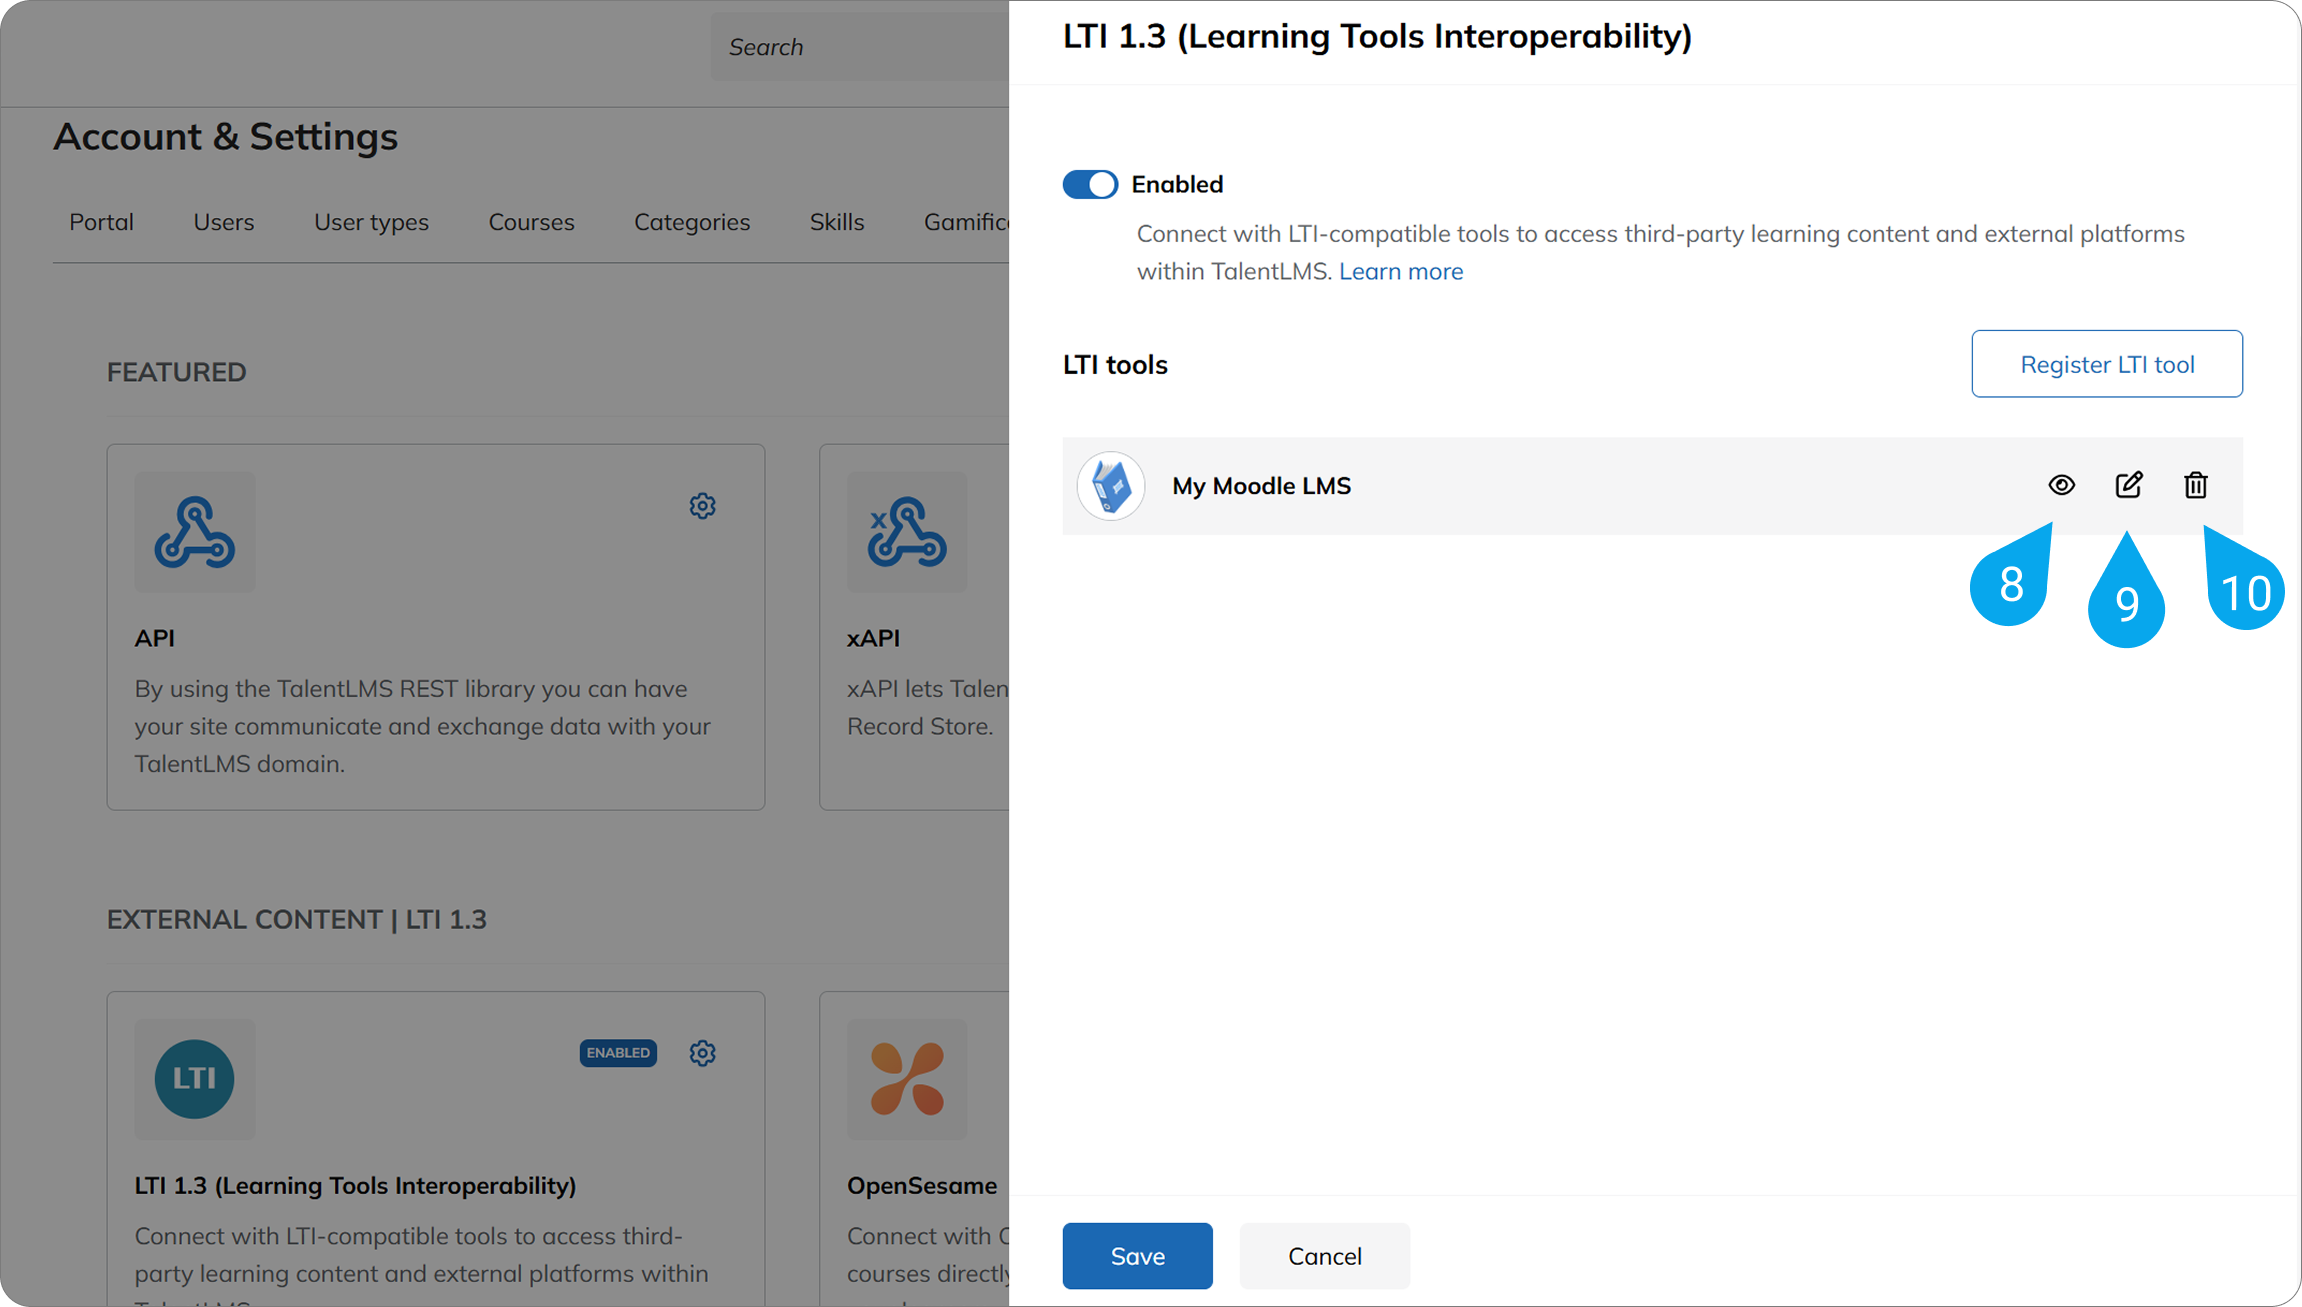Open the Gamification tab
This screenshot has width=2302, height=1307.
[966, 222]
